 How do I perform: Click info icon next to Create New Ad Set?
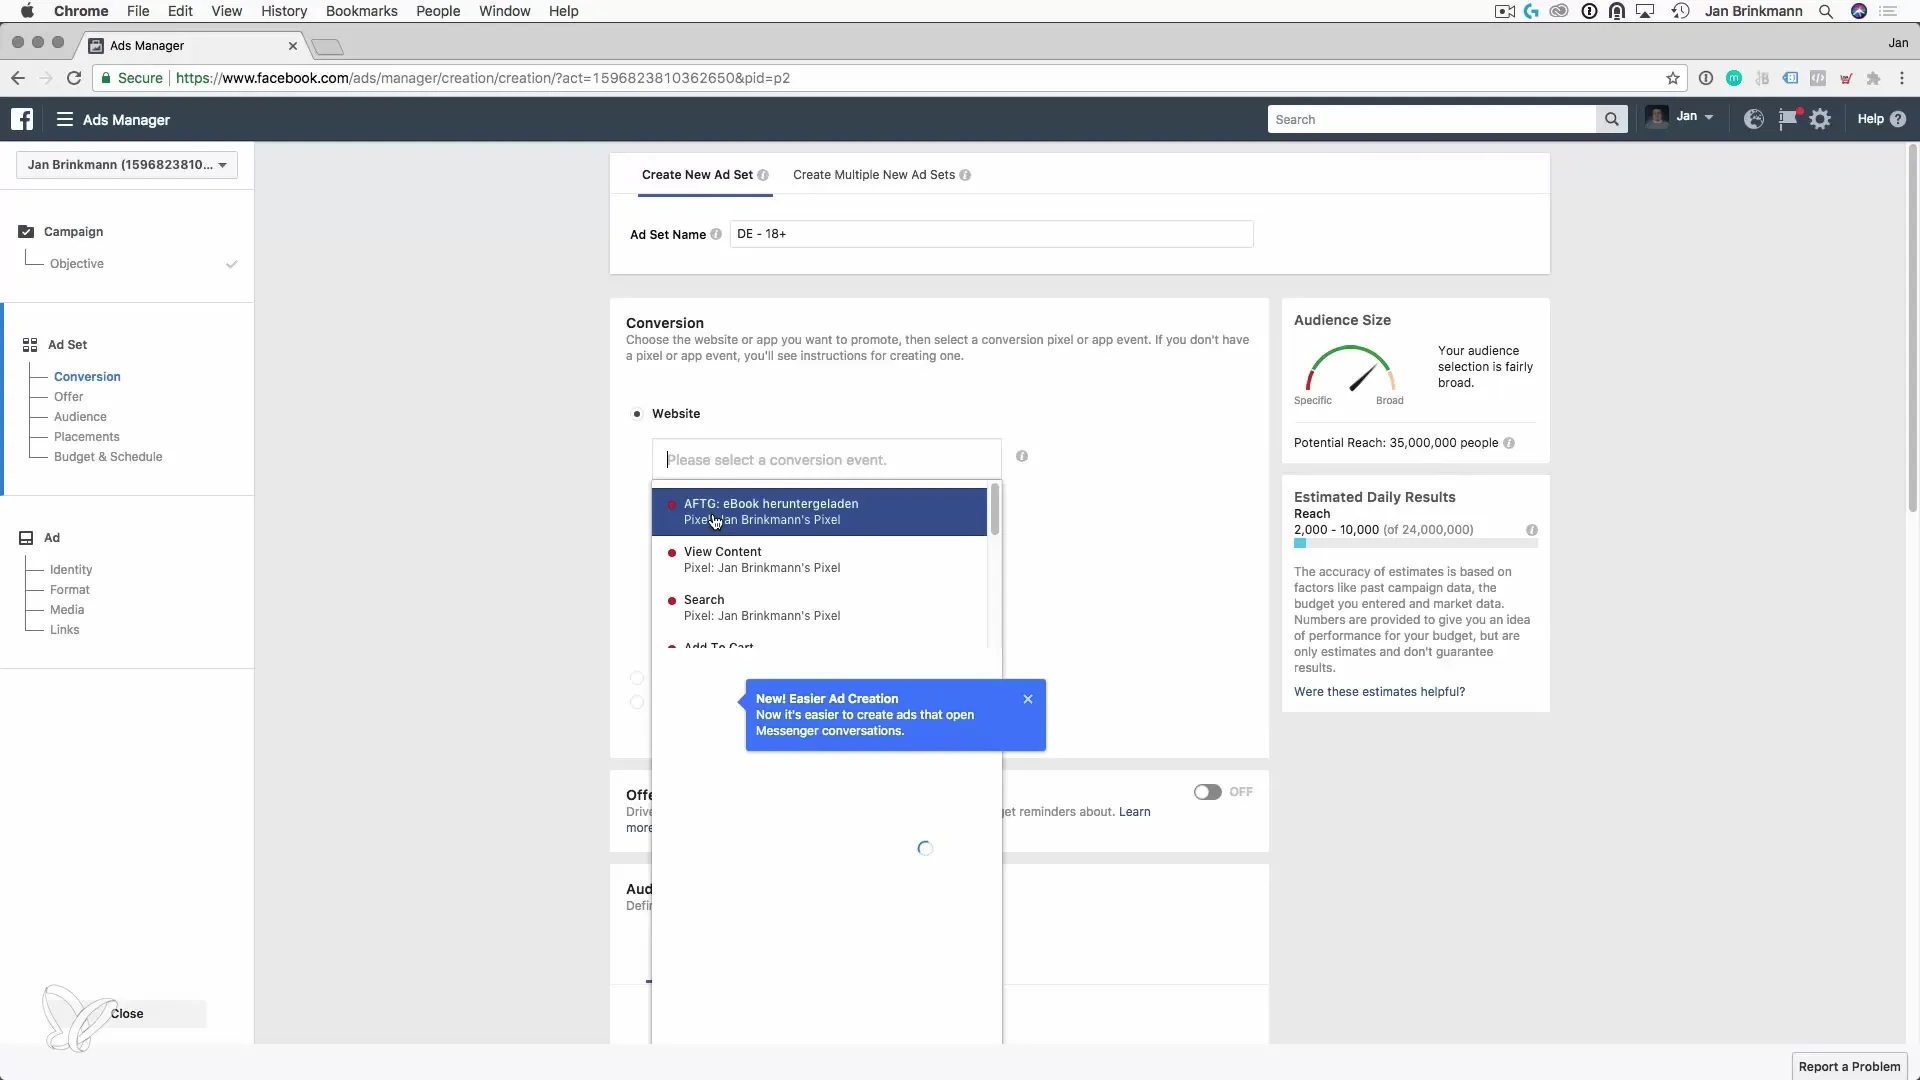[x=763, y=175]
